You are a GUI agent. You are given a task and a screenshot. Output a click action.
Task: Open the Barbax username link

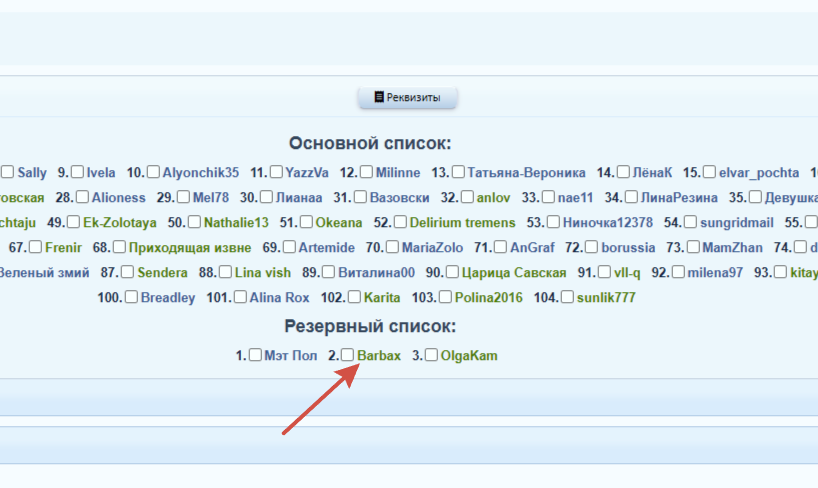point(379,356)
